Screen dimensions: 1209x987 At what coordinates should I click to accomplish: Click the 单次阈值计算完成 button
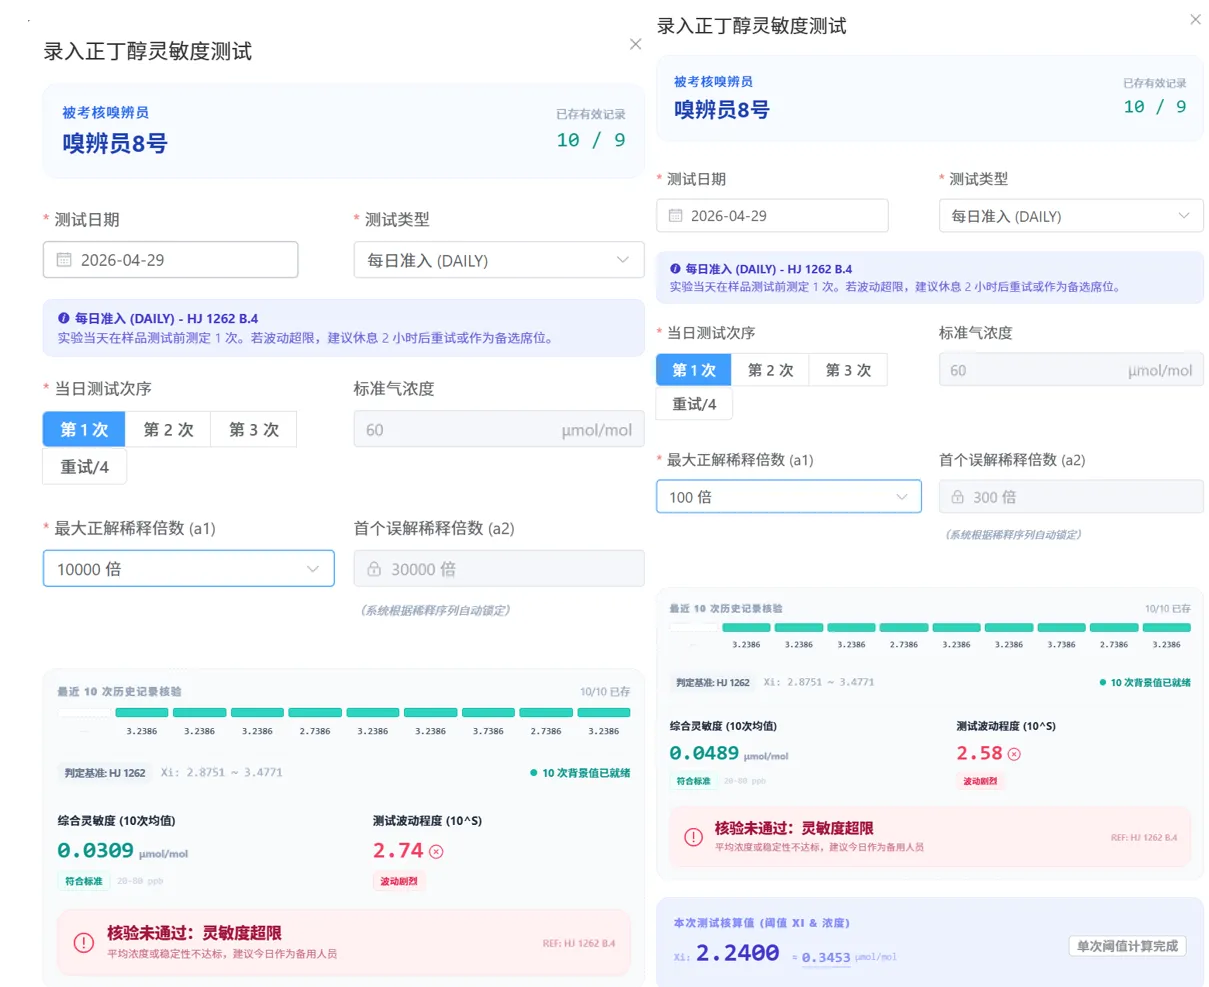(1127, 946)
